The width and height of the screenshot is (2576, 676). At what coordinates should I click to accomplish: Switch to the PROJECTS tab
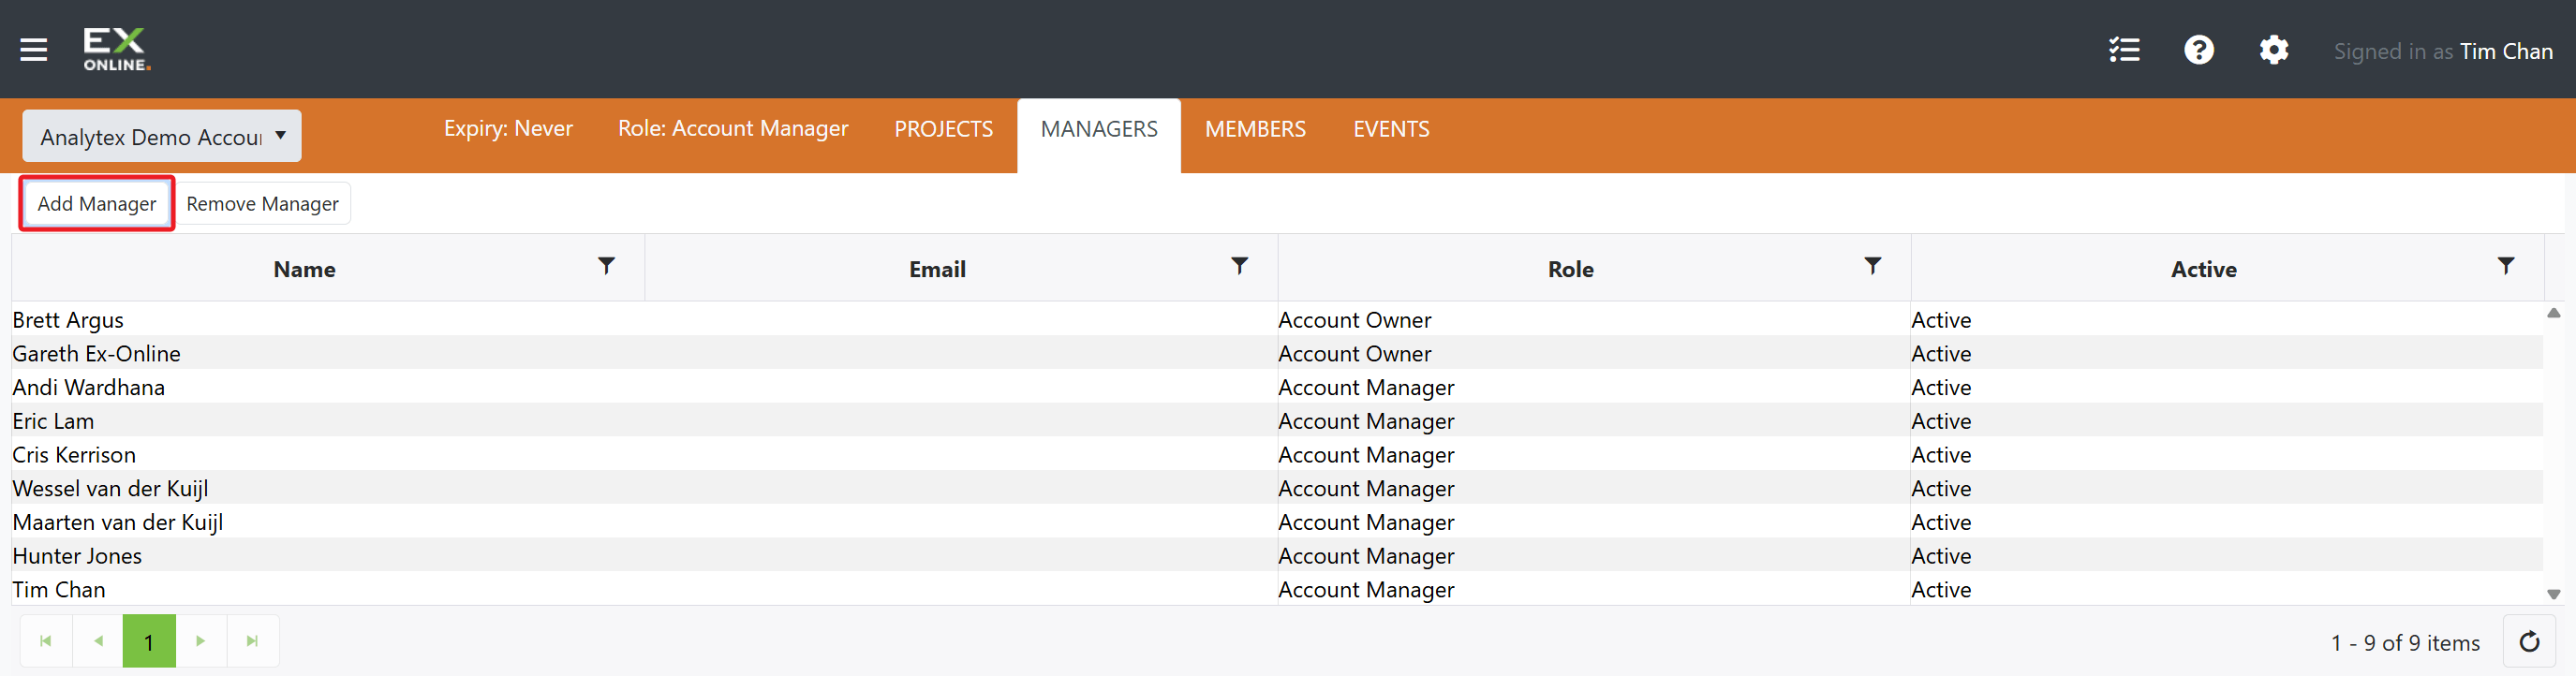point(943,129)
